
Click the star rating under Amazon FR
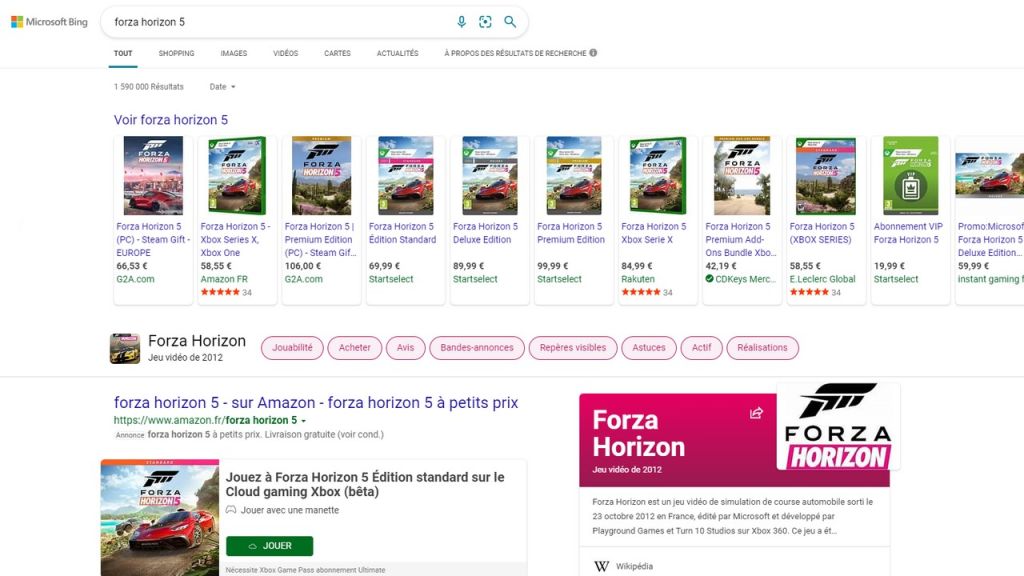point(220,292)
